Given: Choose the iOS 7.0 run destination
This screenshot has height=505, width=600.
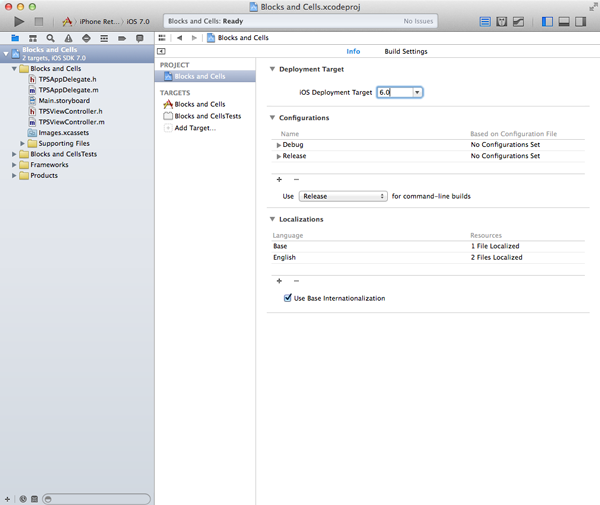Looking at the screenshot, I should point(138,22).
